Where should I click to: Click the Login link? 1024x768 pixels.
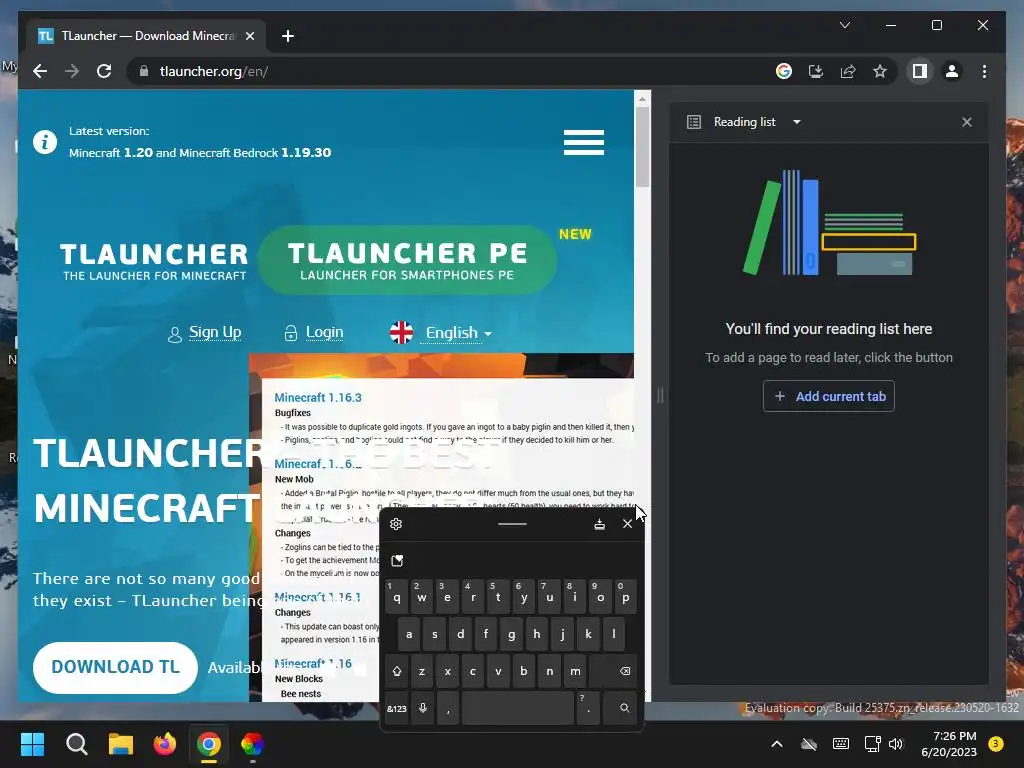tap(325, 332)
